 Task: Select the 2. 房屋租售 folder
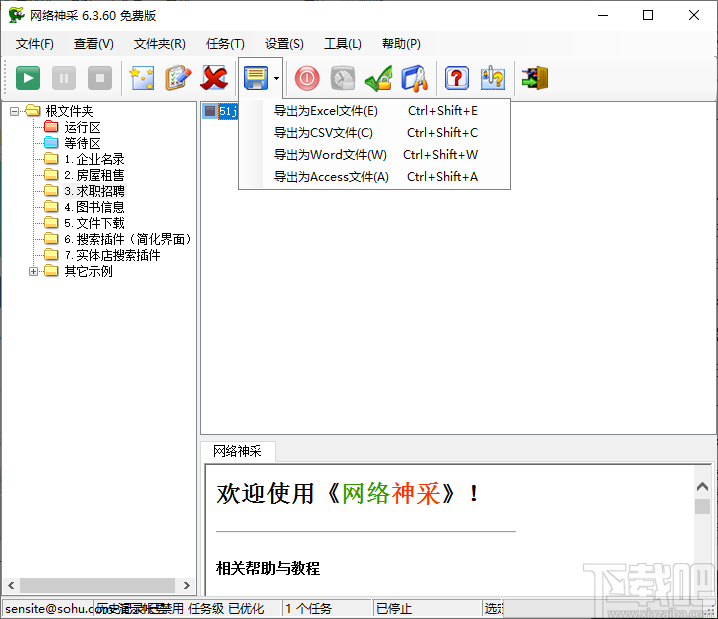pyautogui.click(x=94, y=175)
